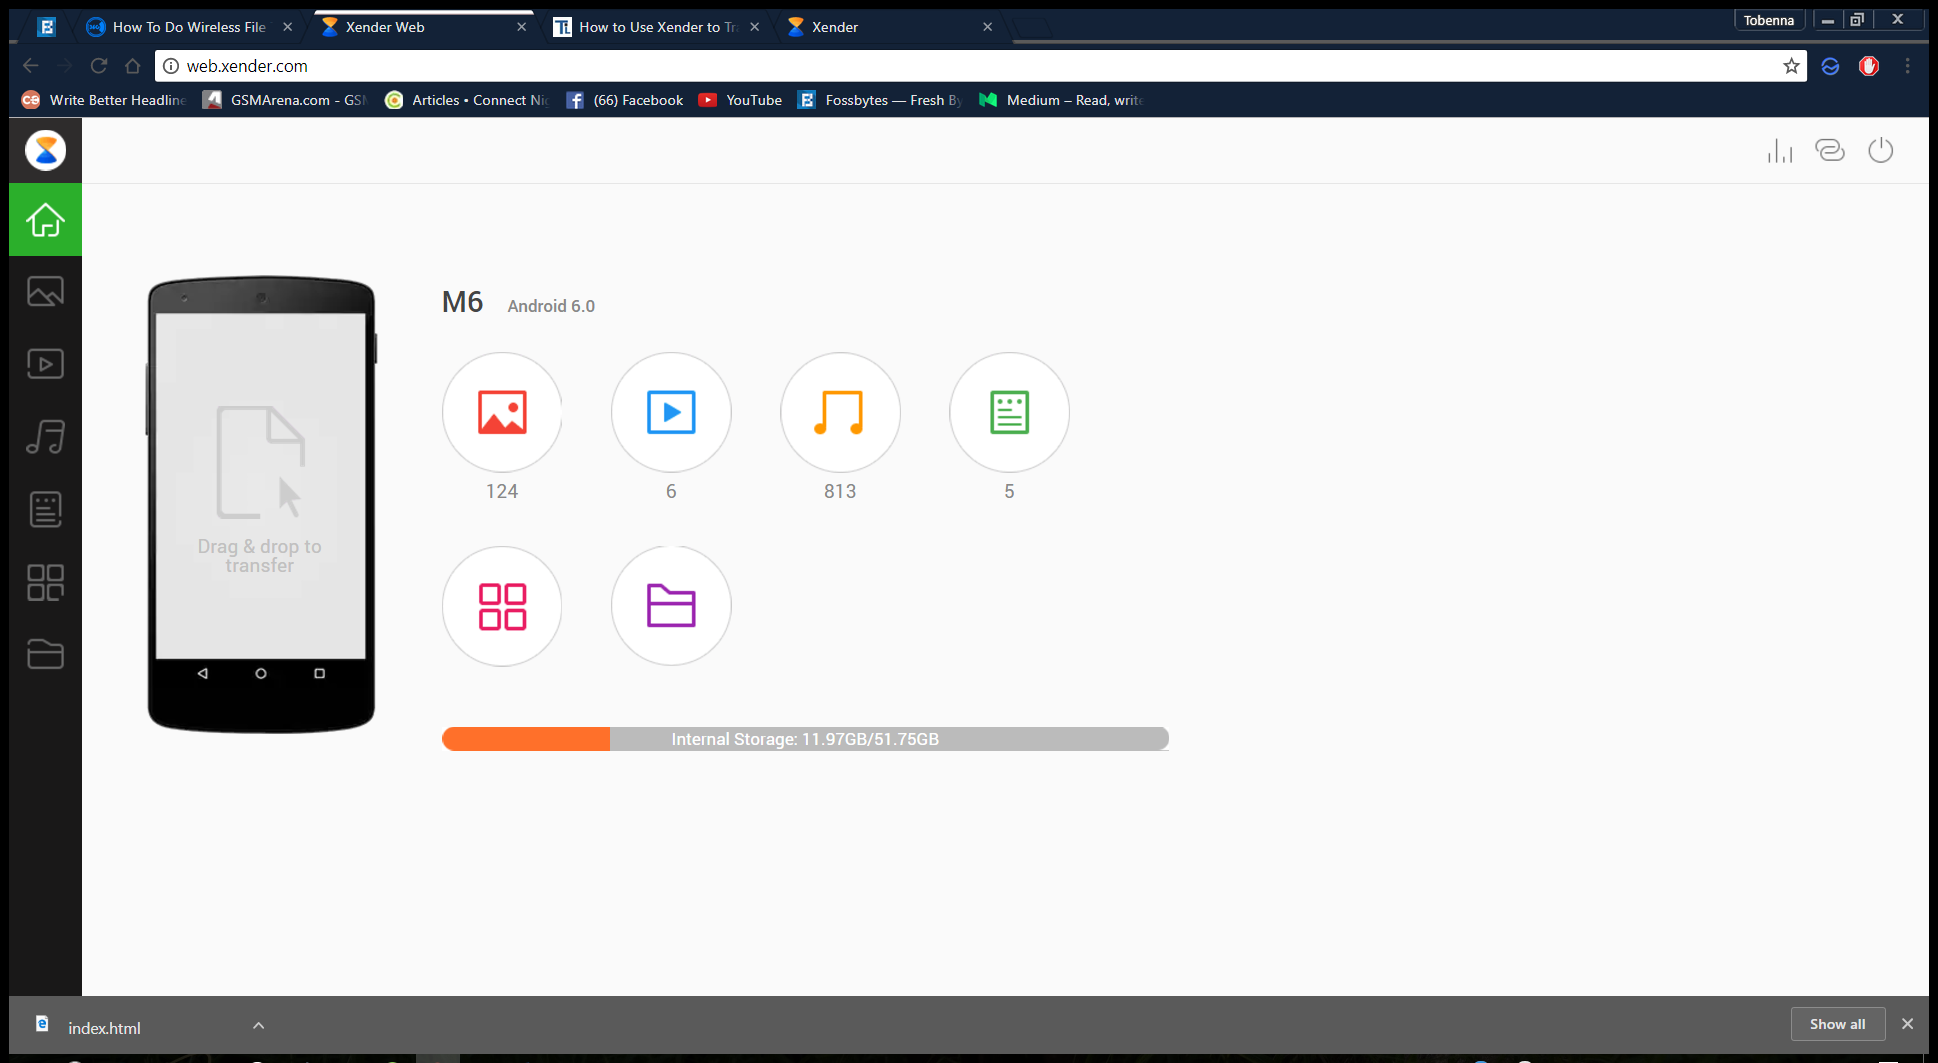Open the Apps section in the sidebar
1938x1063 pixels.
(x=44, y=582)
